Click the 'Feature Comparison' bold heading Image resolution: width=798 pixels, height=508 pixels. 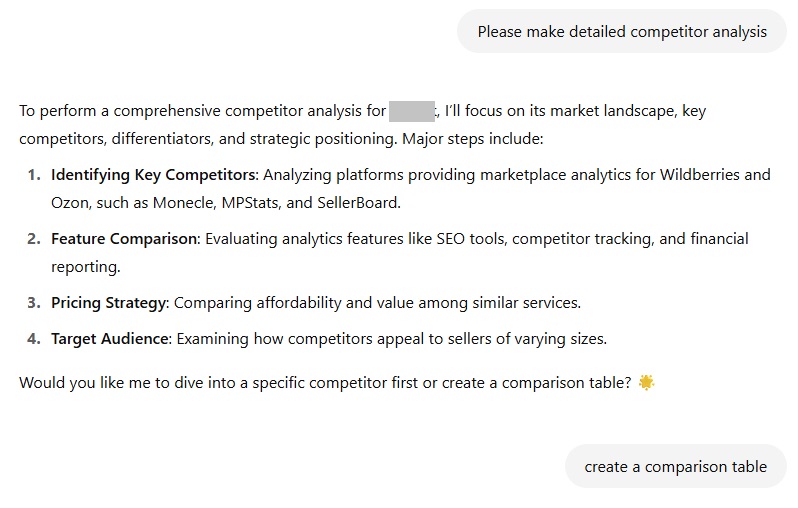tap(126, 239)
